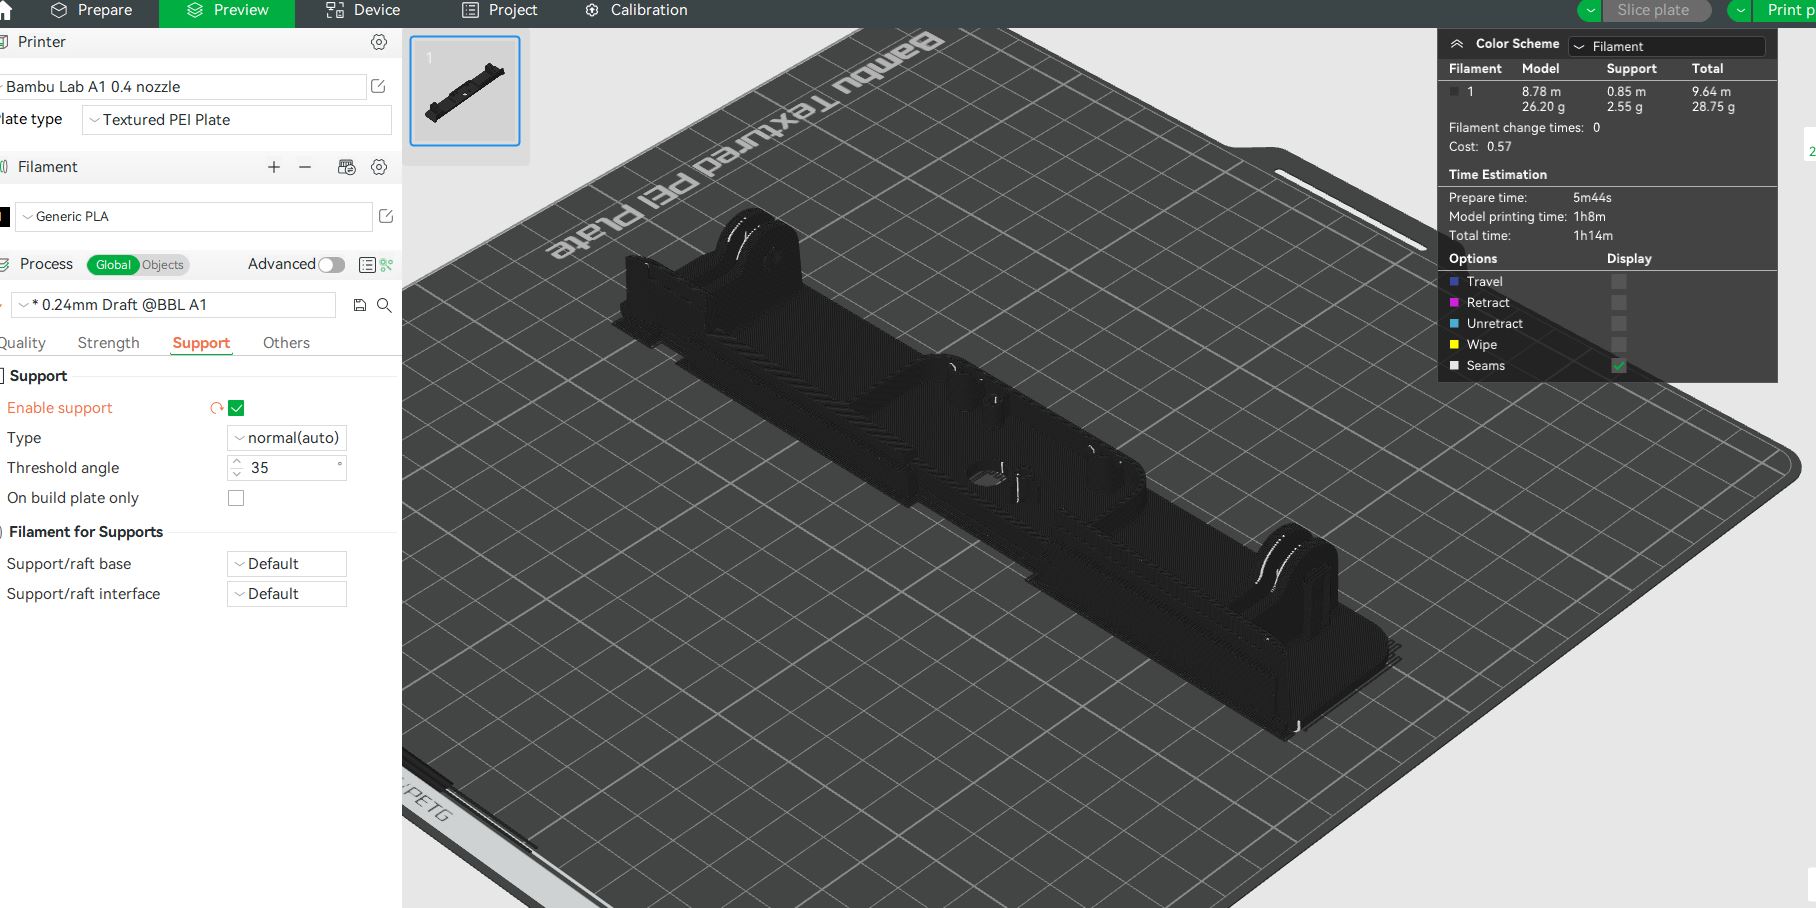Open the Calibration tab
1816x908 pixels.
pyautogui.click(x=636, y=10)
